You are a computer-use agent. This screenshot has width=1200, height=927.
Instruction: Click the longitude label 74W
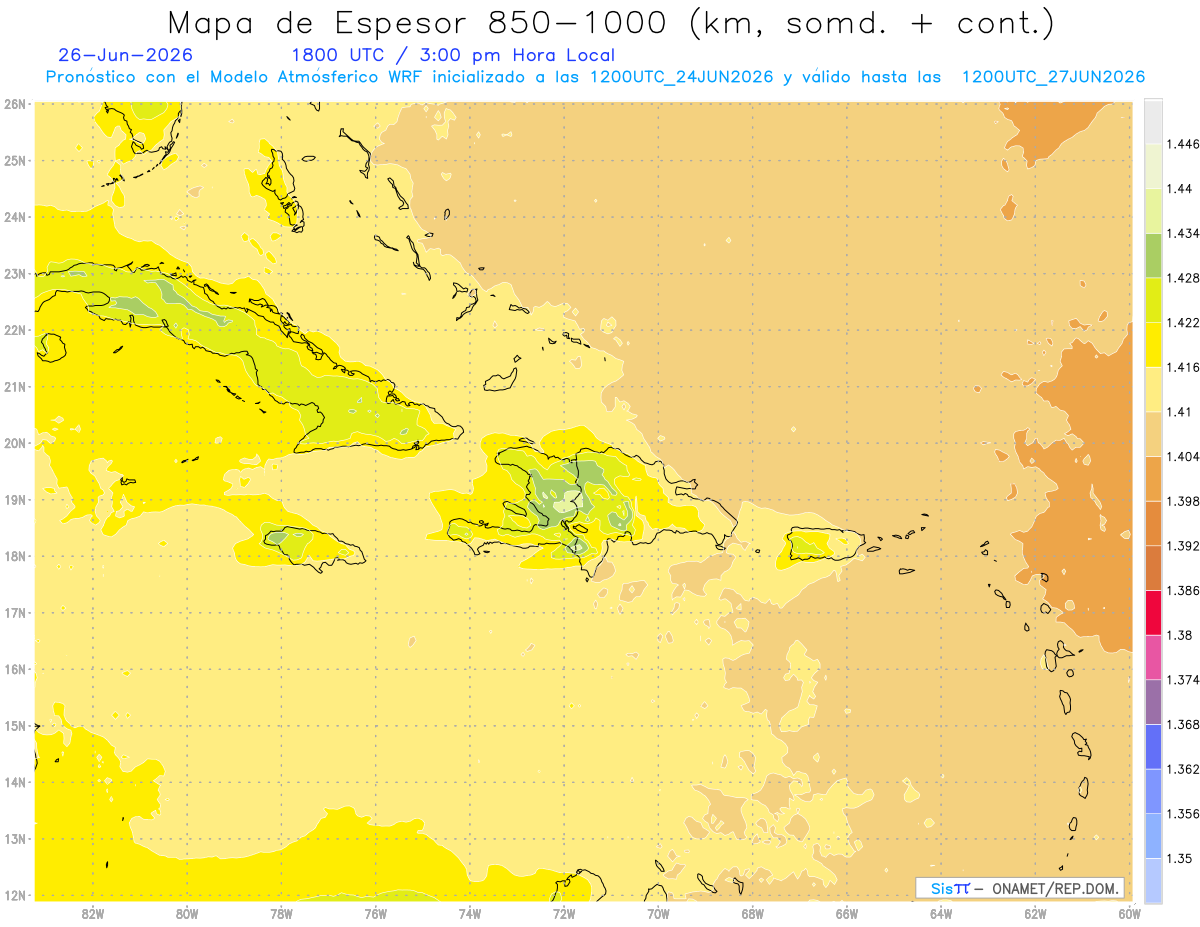(x=469, y=913)
